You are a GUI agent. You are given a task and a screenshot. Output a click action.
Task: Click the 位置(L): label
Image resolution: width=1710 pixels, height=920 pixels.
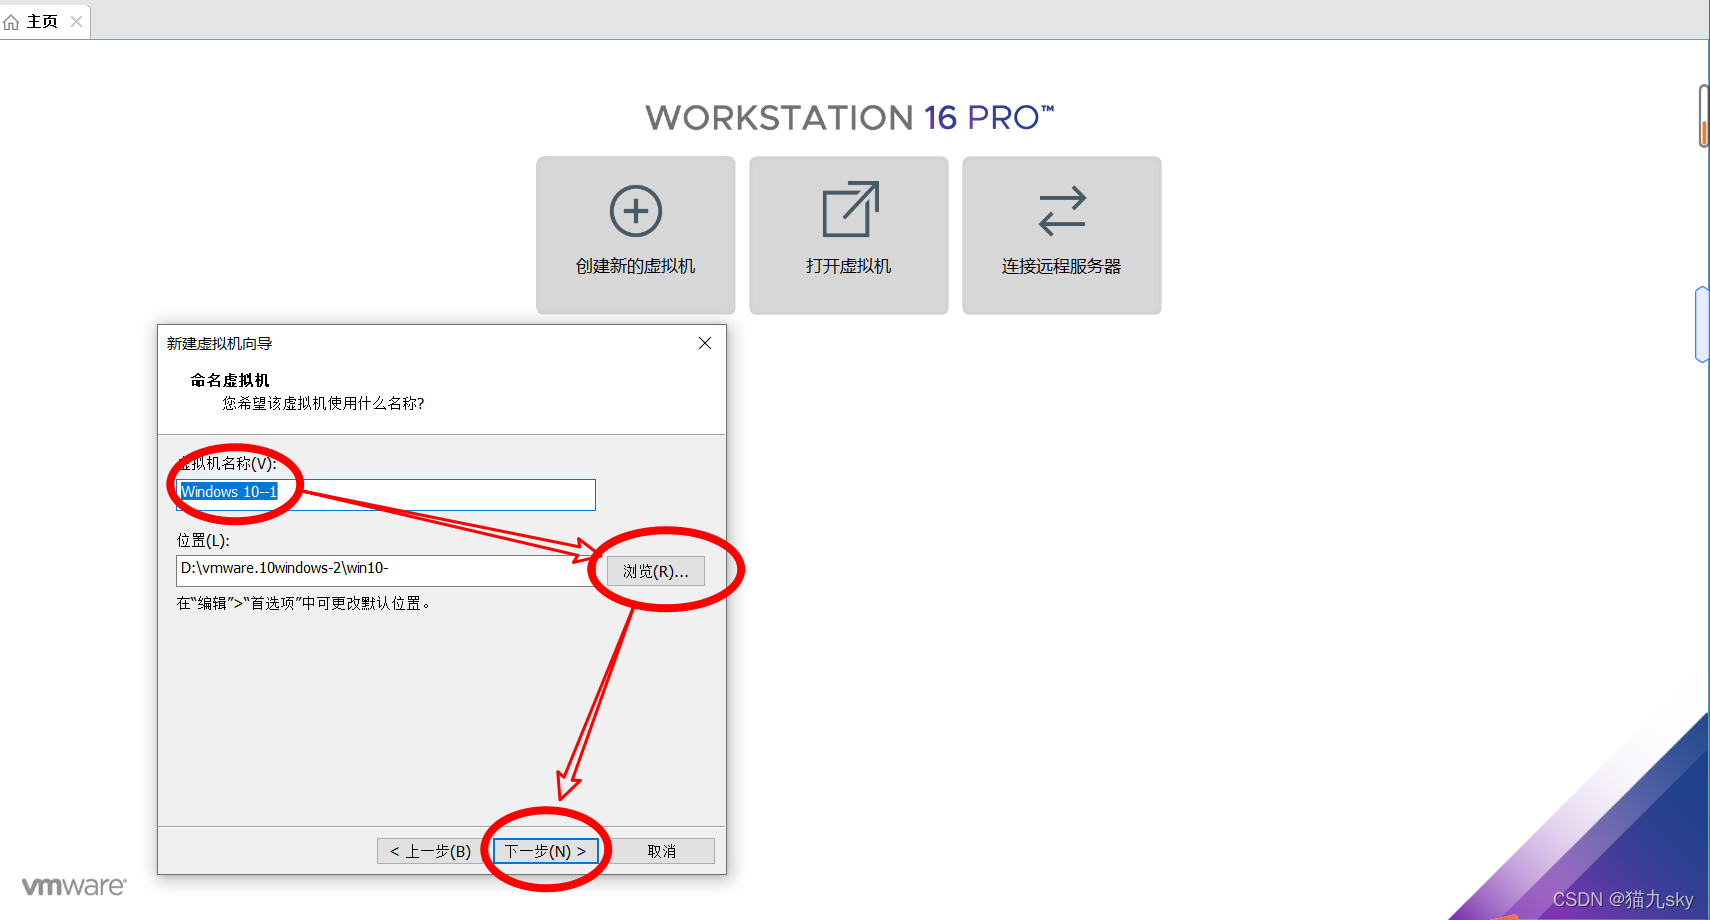click(x=203, y=540)
